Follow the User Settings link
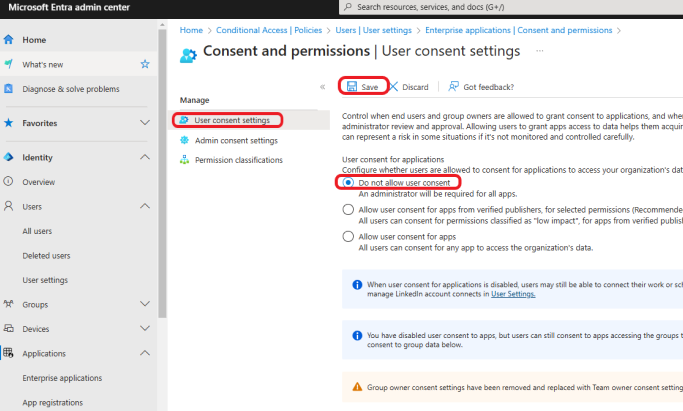The width and height of the screenshot is (683, 411). click(x=513, y=294)
